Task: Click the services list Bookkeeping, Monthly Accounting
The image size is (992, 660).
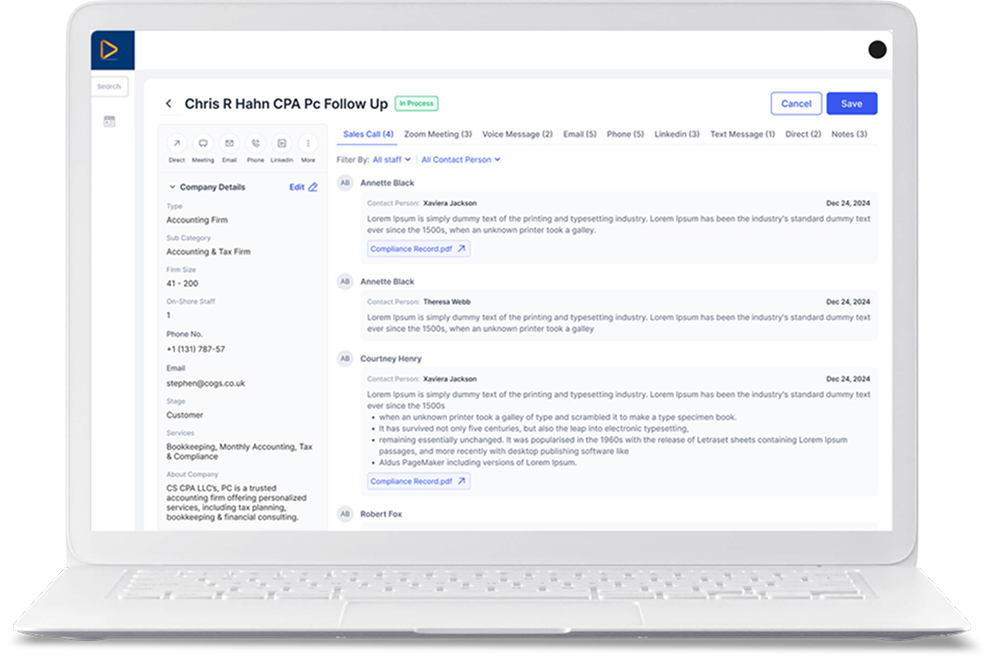Action: coord(239,451)
